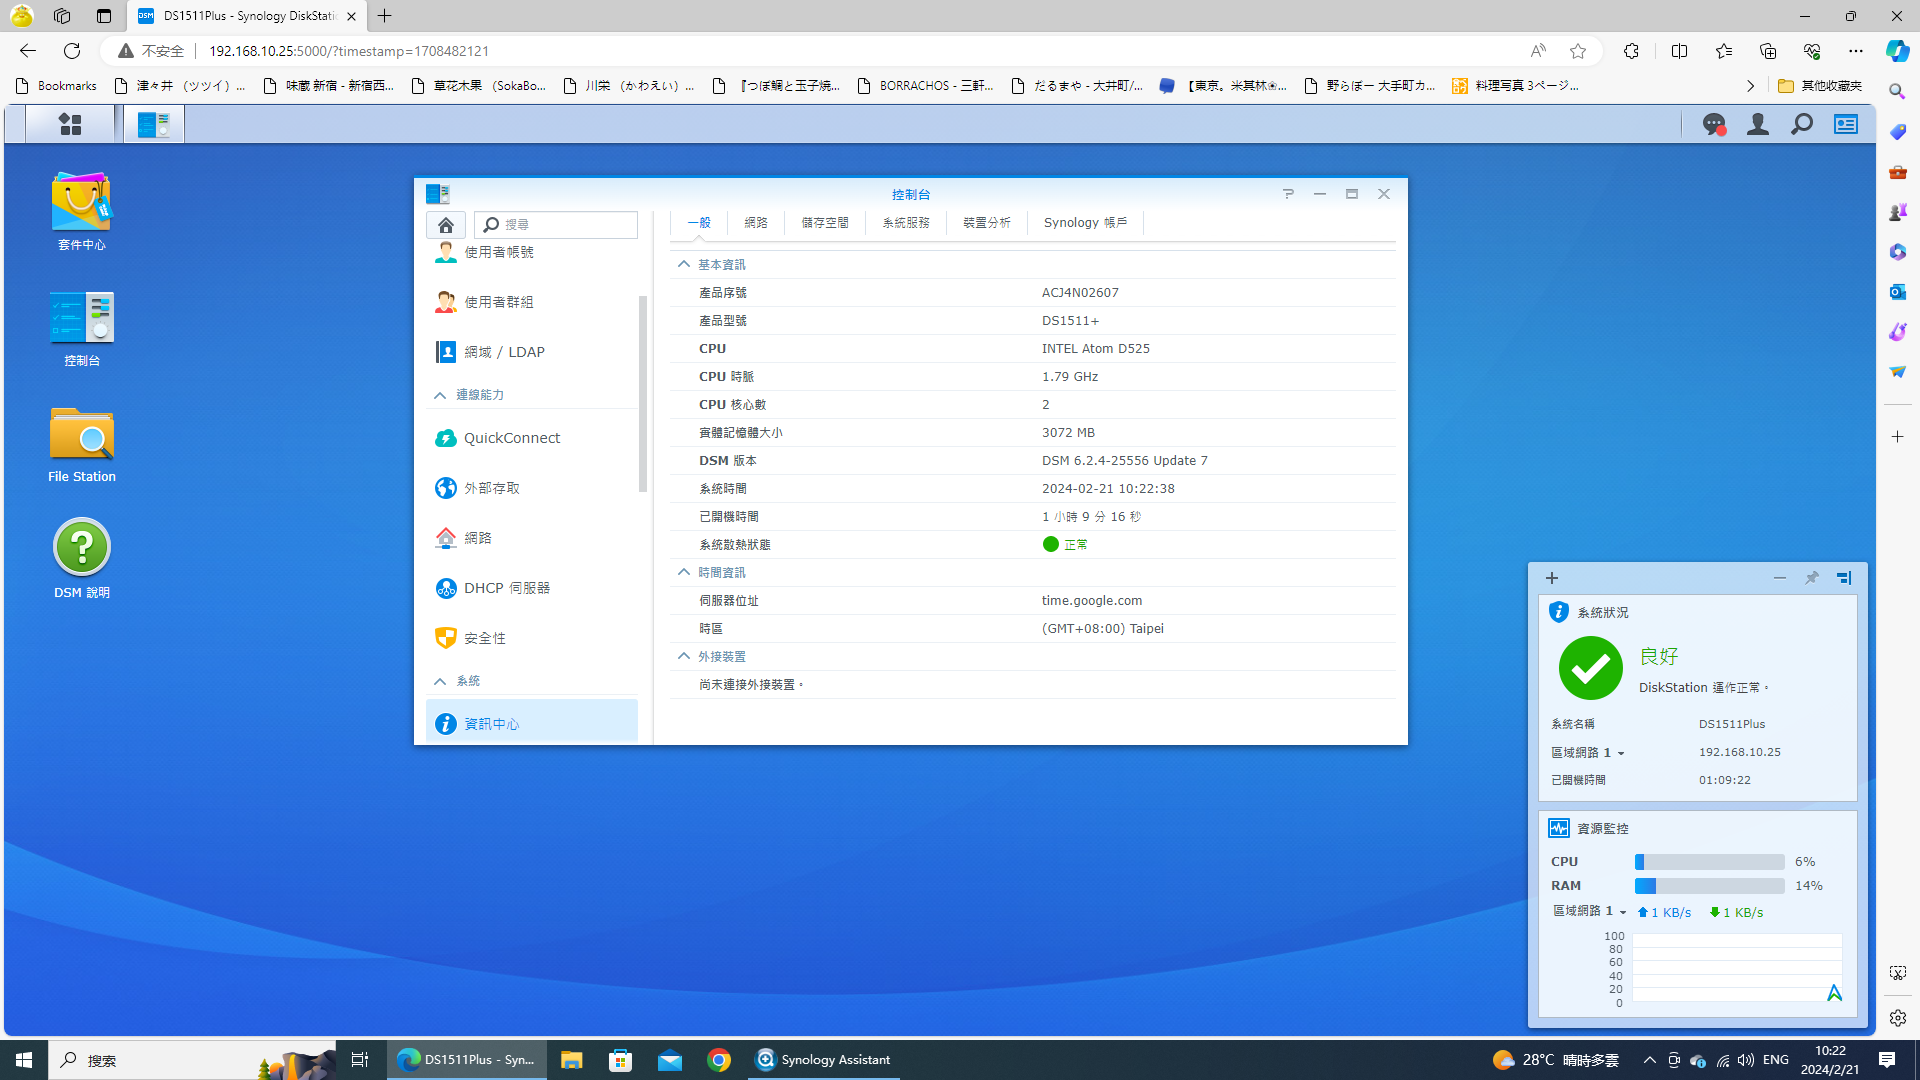Collapse the 基本資訊 section
The image size is (1920, 1080).
(x=684, y=264)
